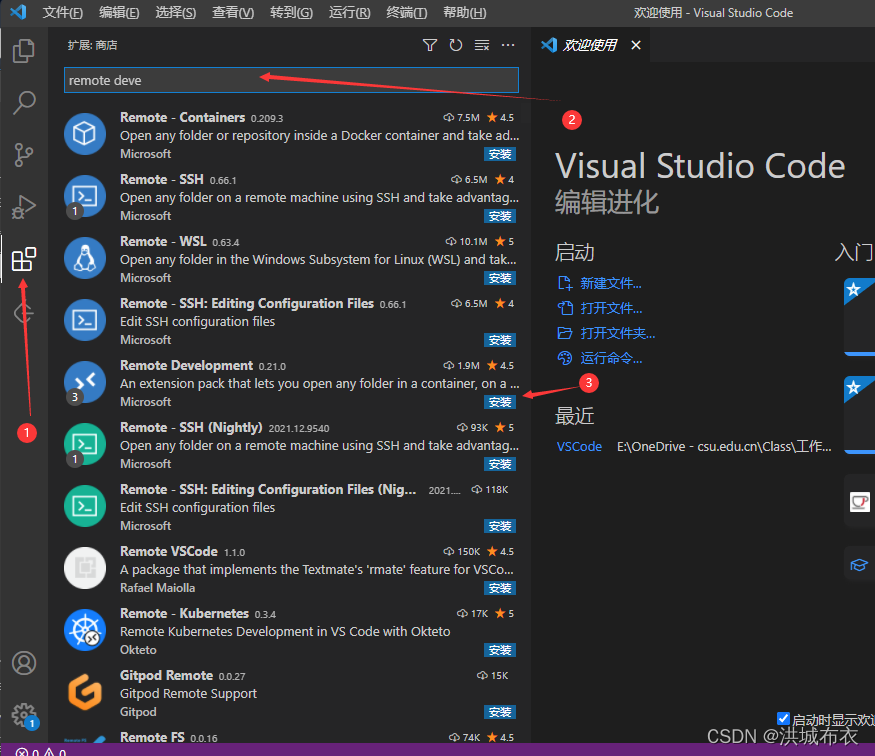Screen dimensions: 875x756
Task: Open extensions panel more actions menu
Action: 508,45
